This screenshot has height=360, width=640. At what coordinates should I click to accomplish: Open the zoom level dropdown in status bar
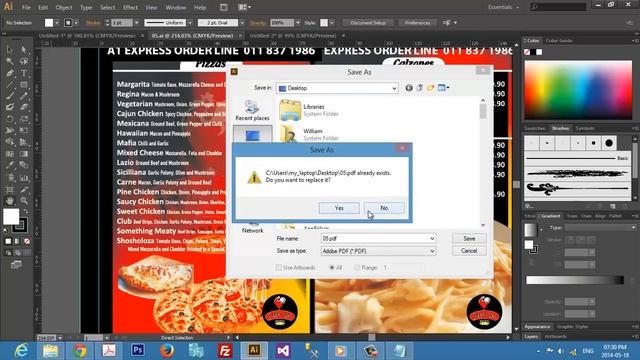click(60, 338)
